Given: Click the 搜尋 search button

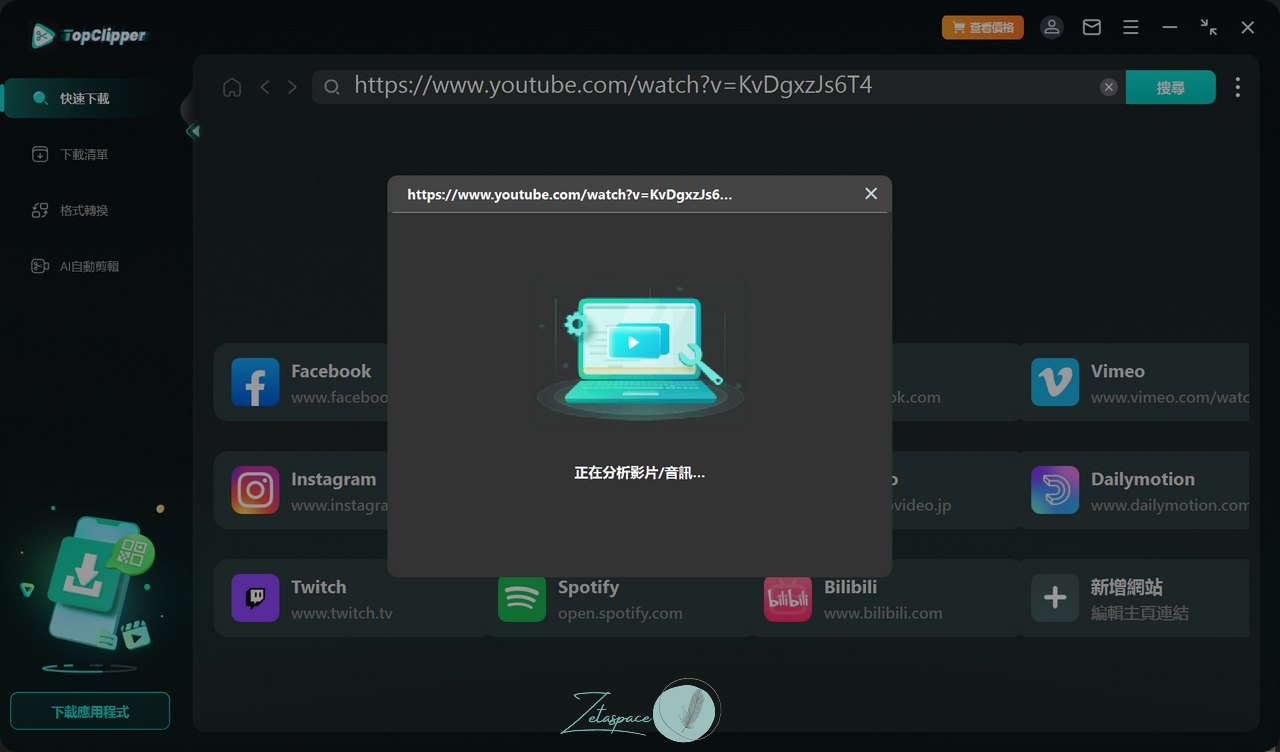Looking at the screenshot, I should pos(1170,87).
